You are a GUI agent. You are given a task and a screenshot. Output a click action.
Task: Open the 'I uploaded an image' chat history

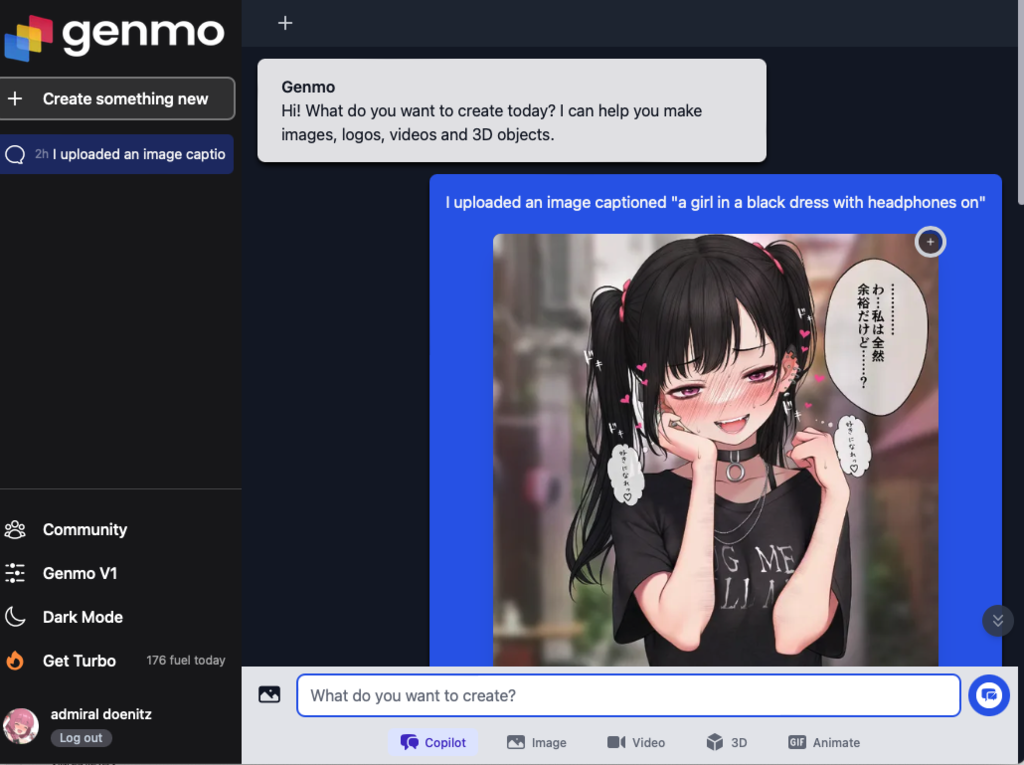click(x=117, y=154)
